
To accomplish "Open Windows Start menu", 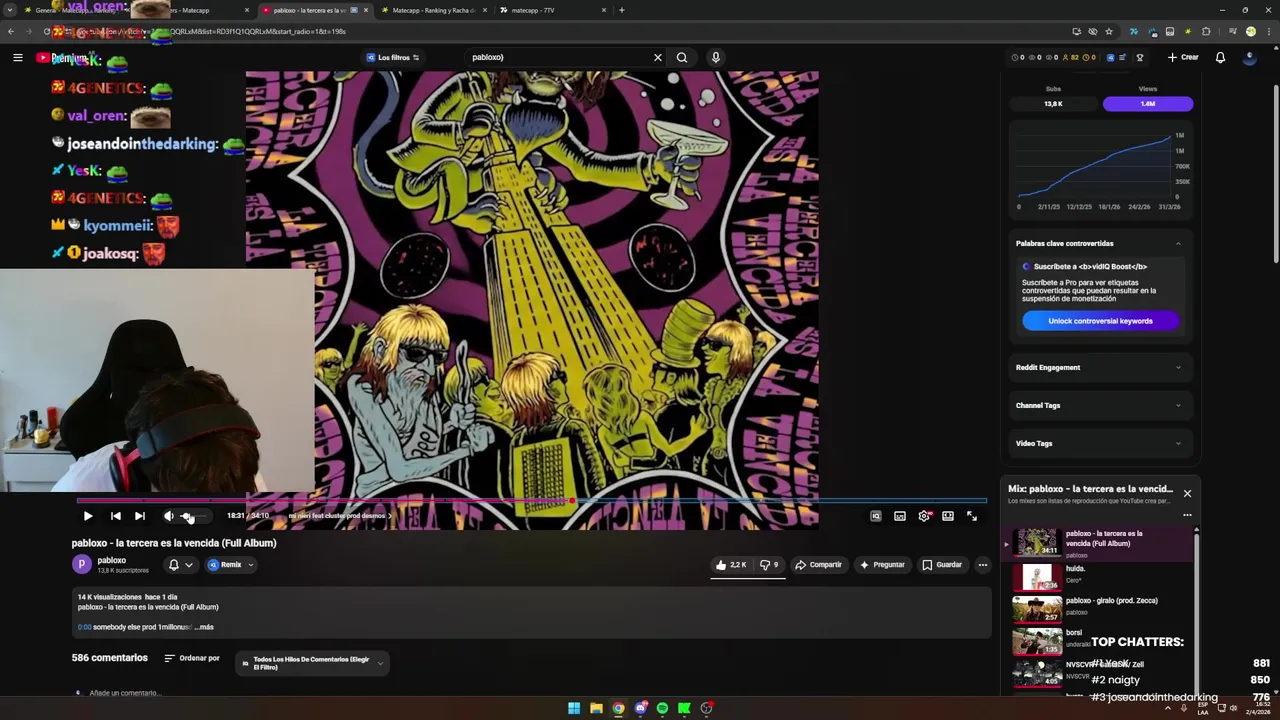I will (x=574, y=708).
